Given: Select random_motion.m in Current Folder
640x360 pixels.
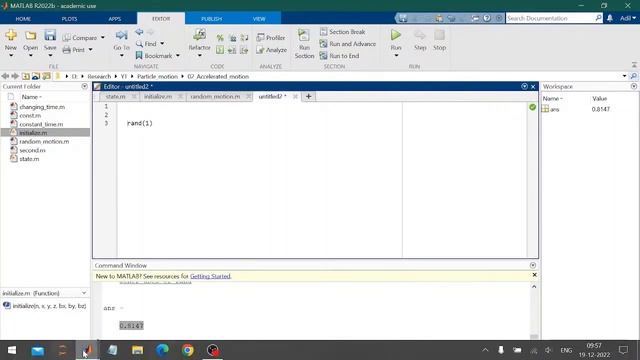Looking at the screenshot, I should [44, 142].
